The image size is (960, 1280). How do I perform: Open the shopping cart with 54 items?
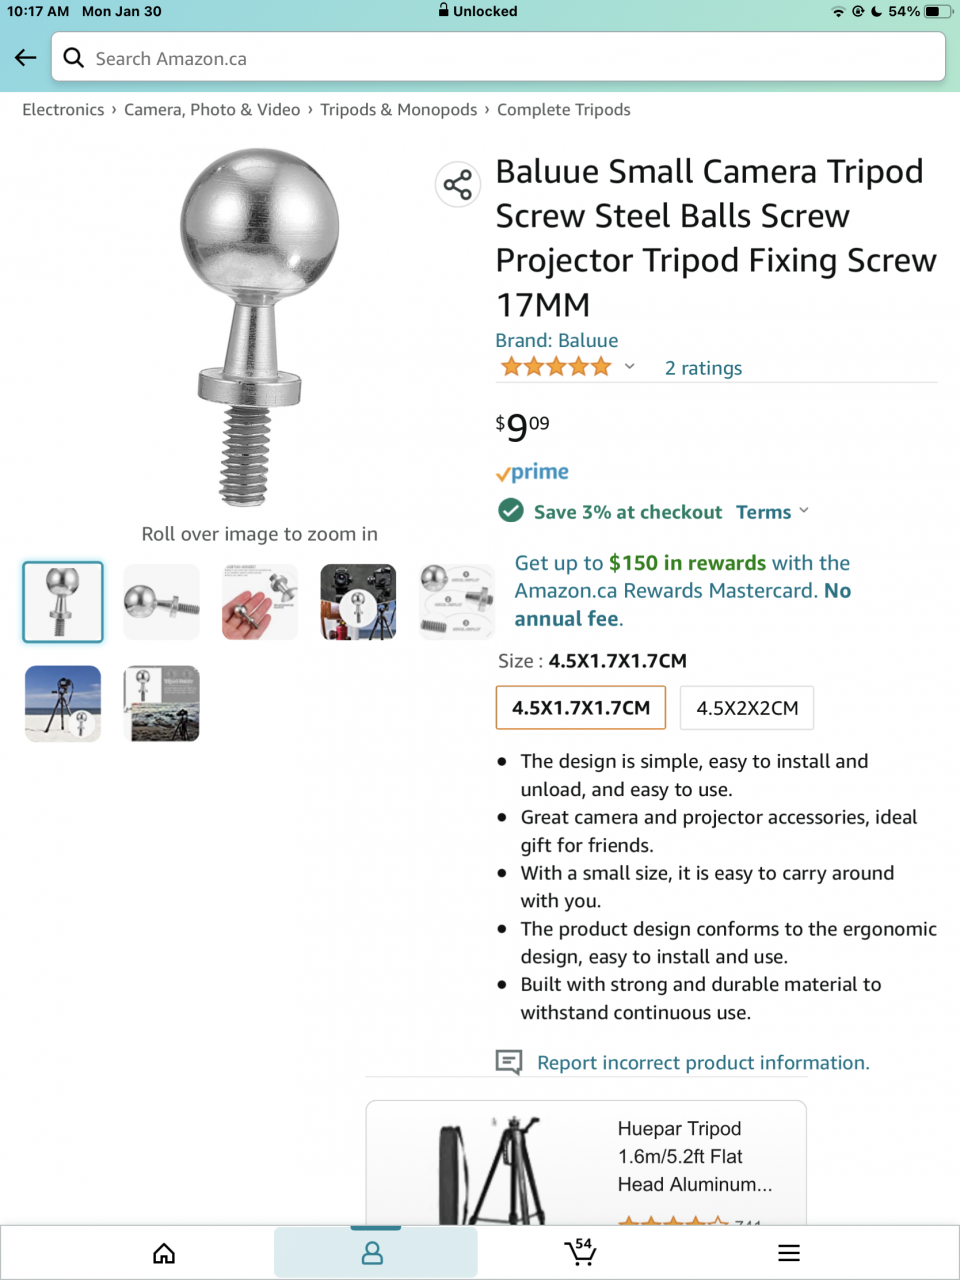(580, 1251)
